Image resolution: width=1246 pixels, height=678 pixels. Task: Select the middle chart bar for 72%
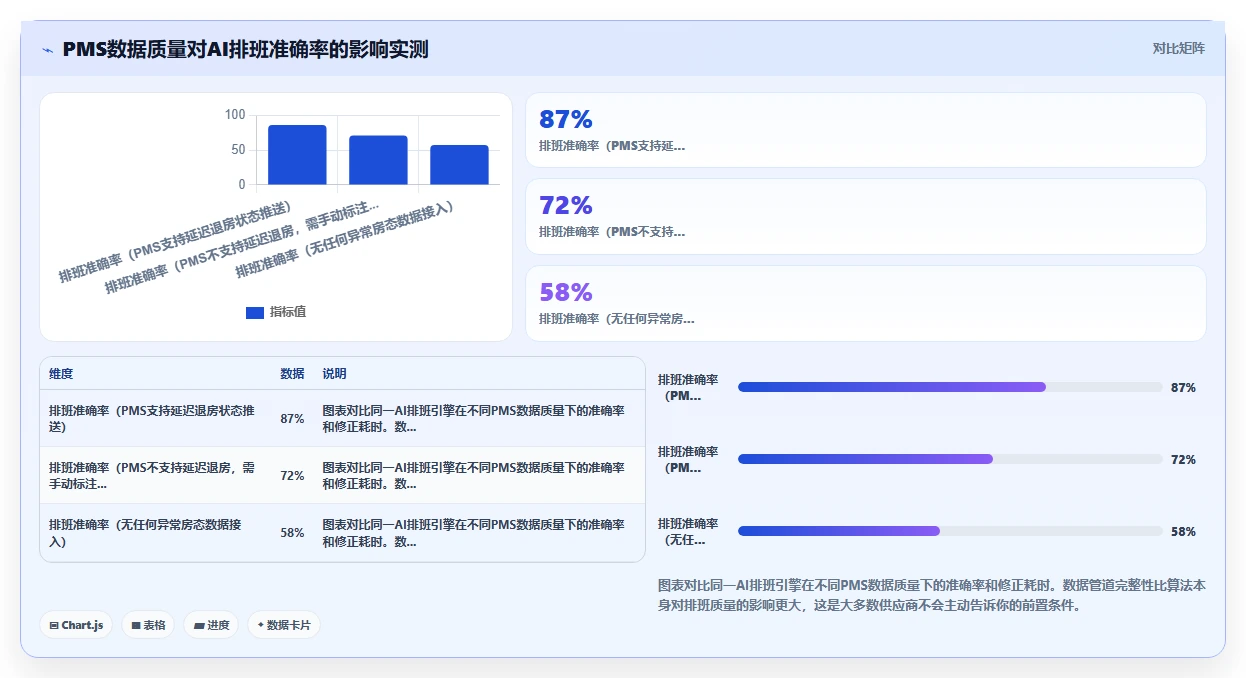[378, 160]
